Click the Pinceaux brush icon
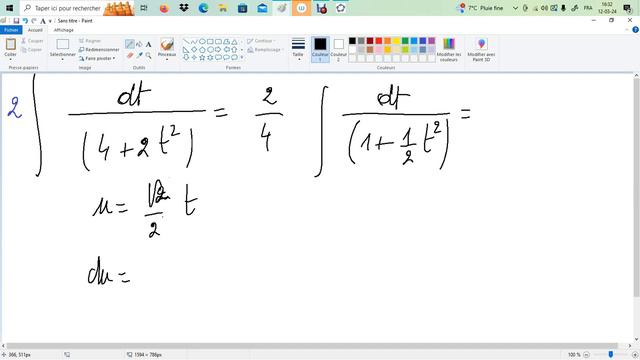Image resolution: width=640 pixels, height=360 pixels. (x=167, y=44)
